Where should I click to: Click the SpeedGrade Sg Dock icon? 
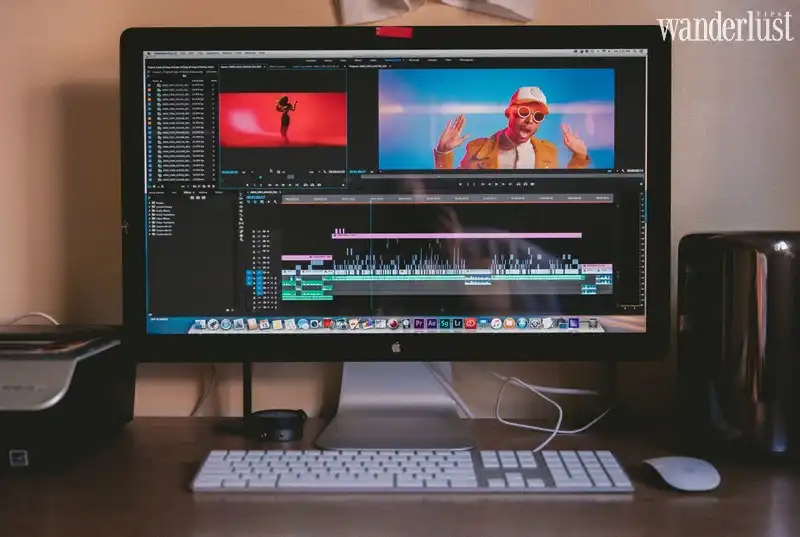[444, 324]
